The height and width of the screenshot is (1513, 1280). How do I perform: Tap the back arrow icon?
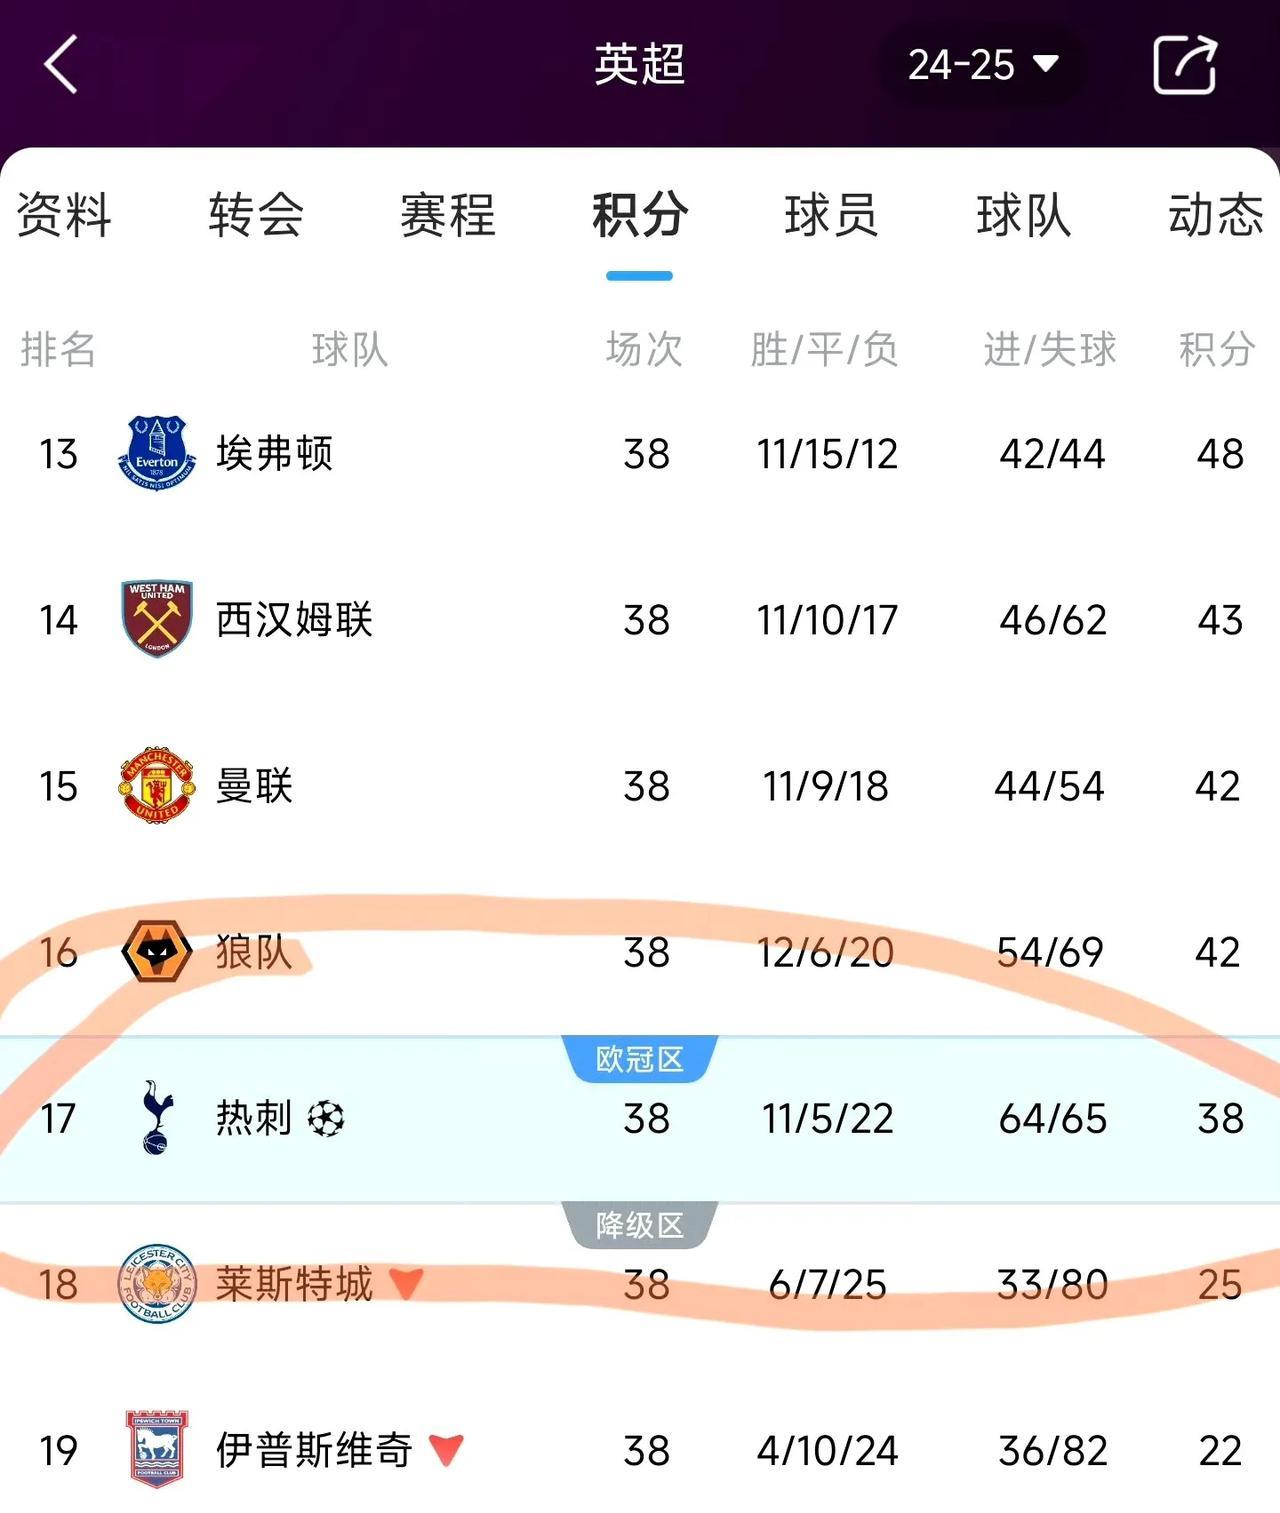[x=61, y=64]
